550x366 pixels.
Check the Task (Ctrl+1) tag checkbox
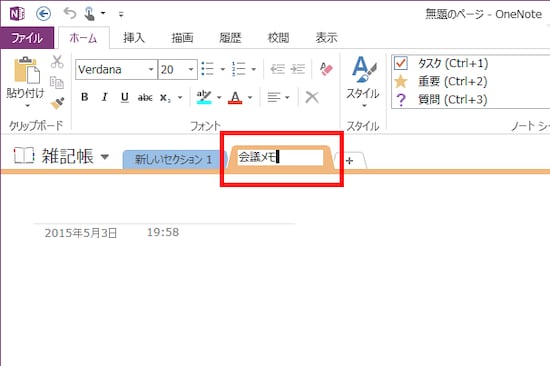tap(401, 64)
